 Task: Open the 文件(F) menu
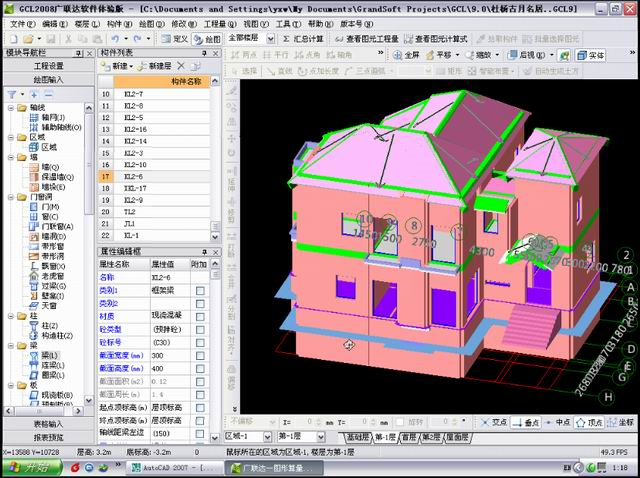[22, 24]
